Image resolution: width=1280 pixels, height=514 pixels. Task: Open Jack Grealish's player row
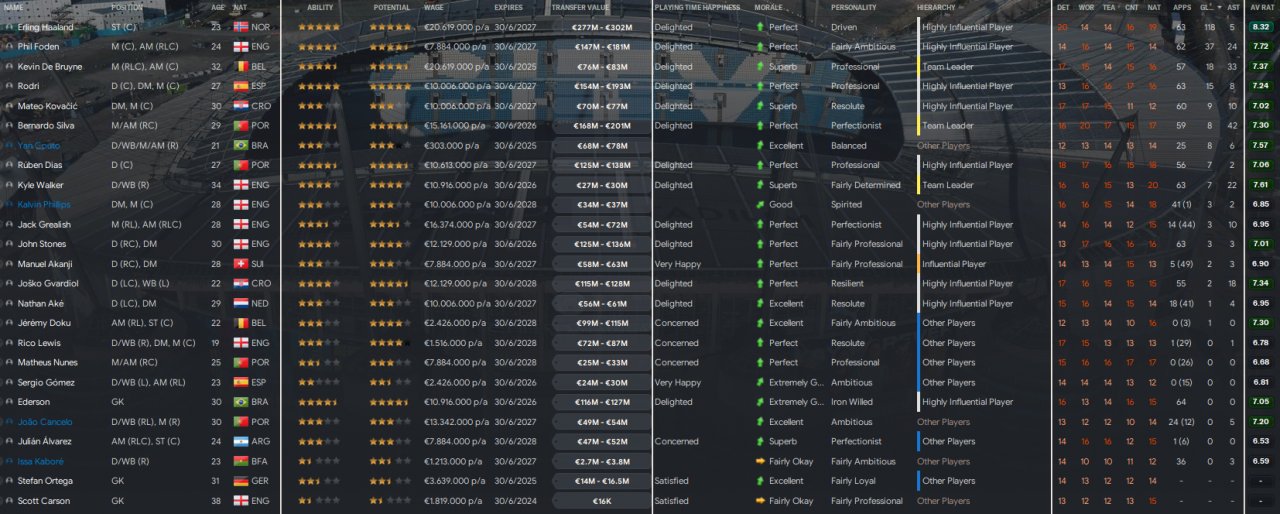[x=640, y=225]
